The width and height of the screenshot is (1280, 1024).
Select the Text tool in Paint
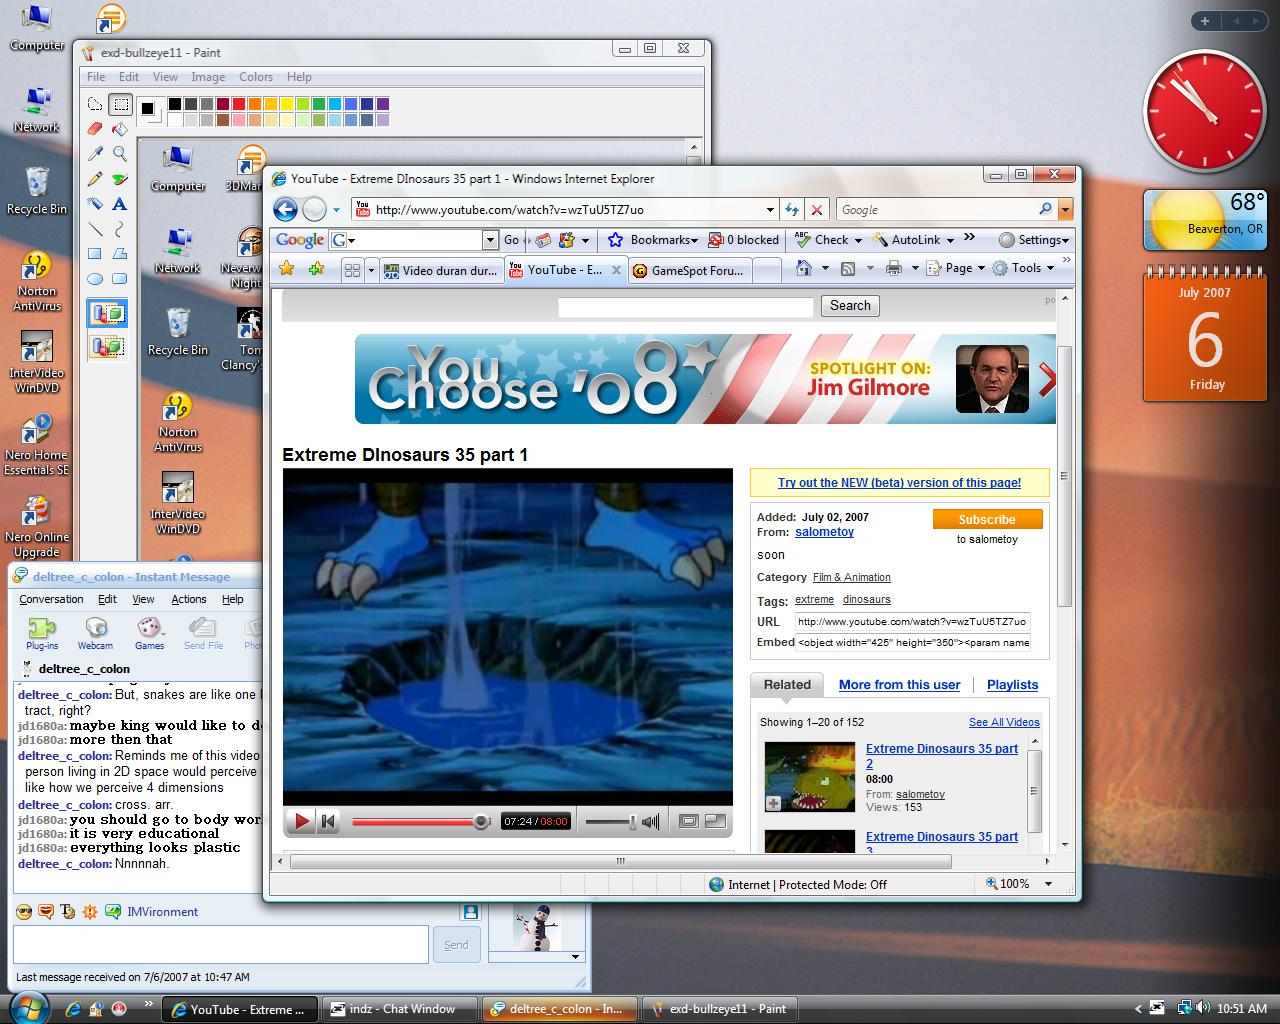[120, 204]
